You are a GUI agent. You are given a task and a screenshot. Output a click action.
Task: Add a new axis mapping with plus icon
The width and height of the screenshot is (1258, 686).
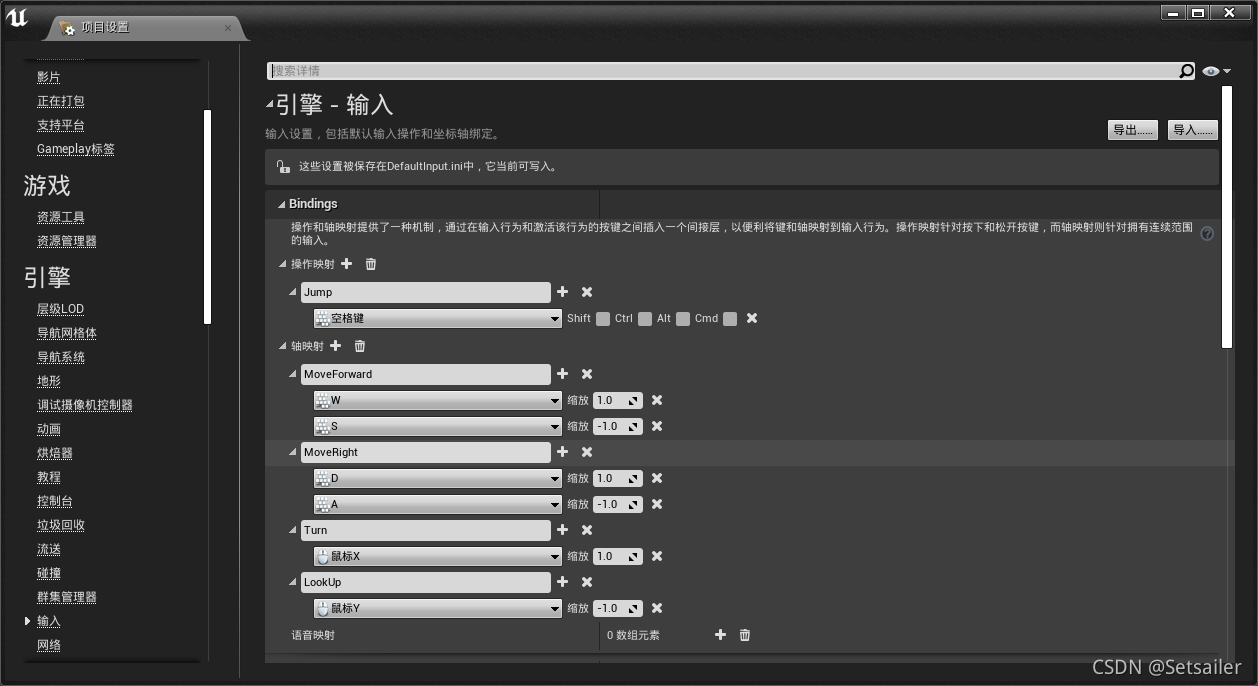336,346
